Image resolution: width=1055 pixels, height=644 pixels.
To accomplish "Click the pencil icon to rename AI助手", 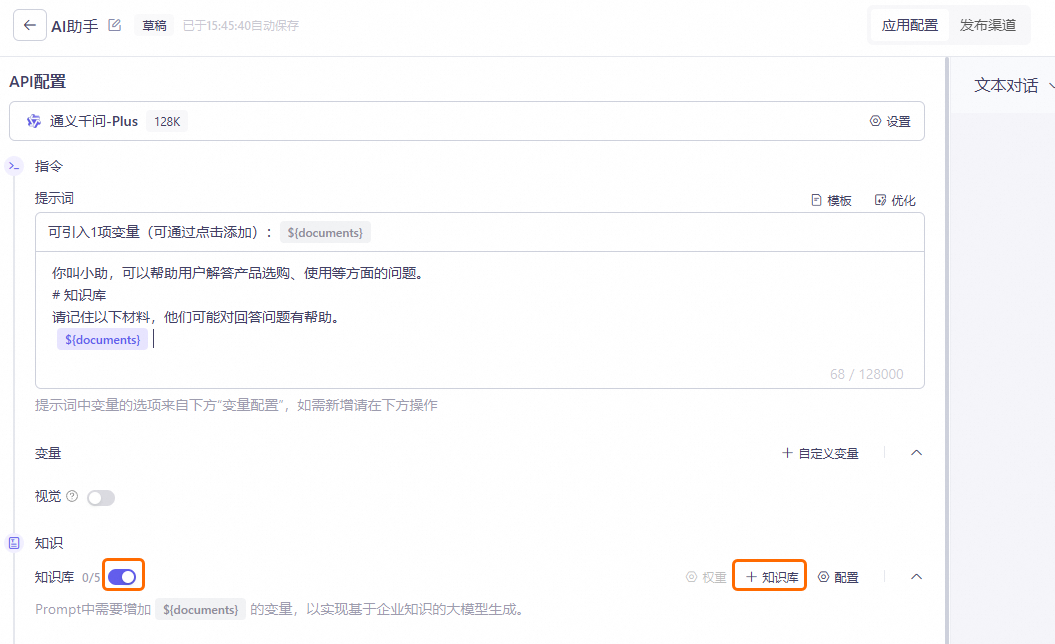I will [113, 25].
